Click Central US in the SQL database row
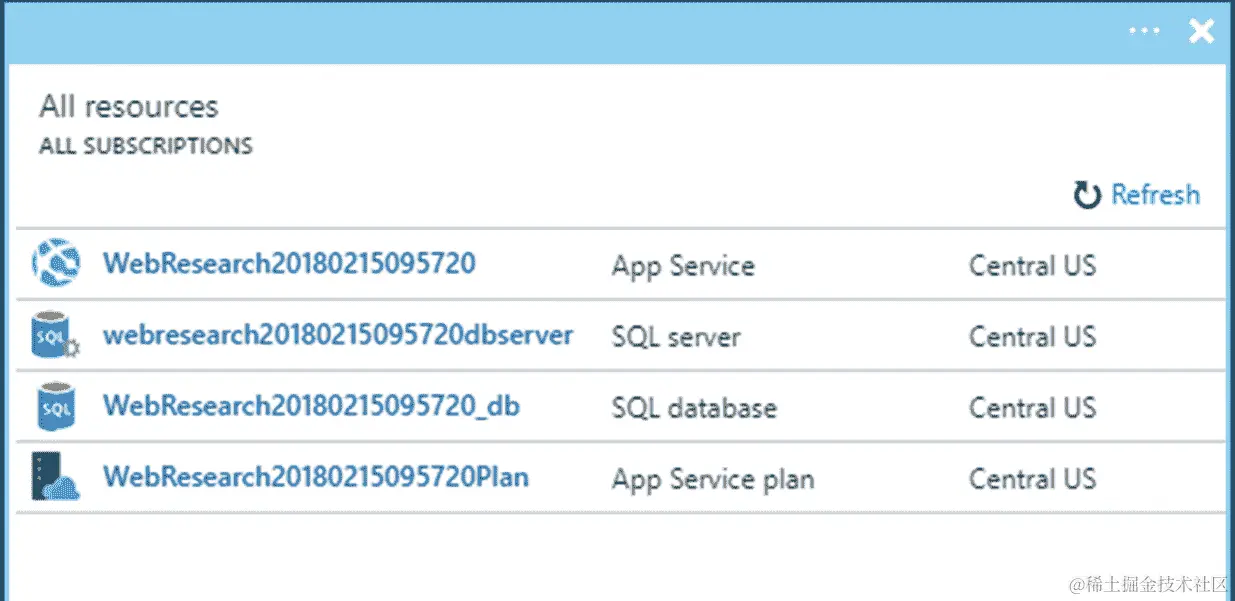This screenshot has height=601, width=1235. [x=1032, y=407]
